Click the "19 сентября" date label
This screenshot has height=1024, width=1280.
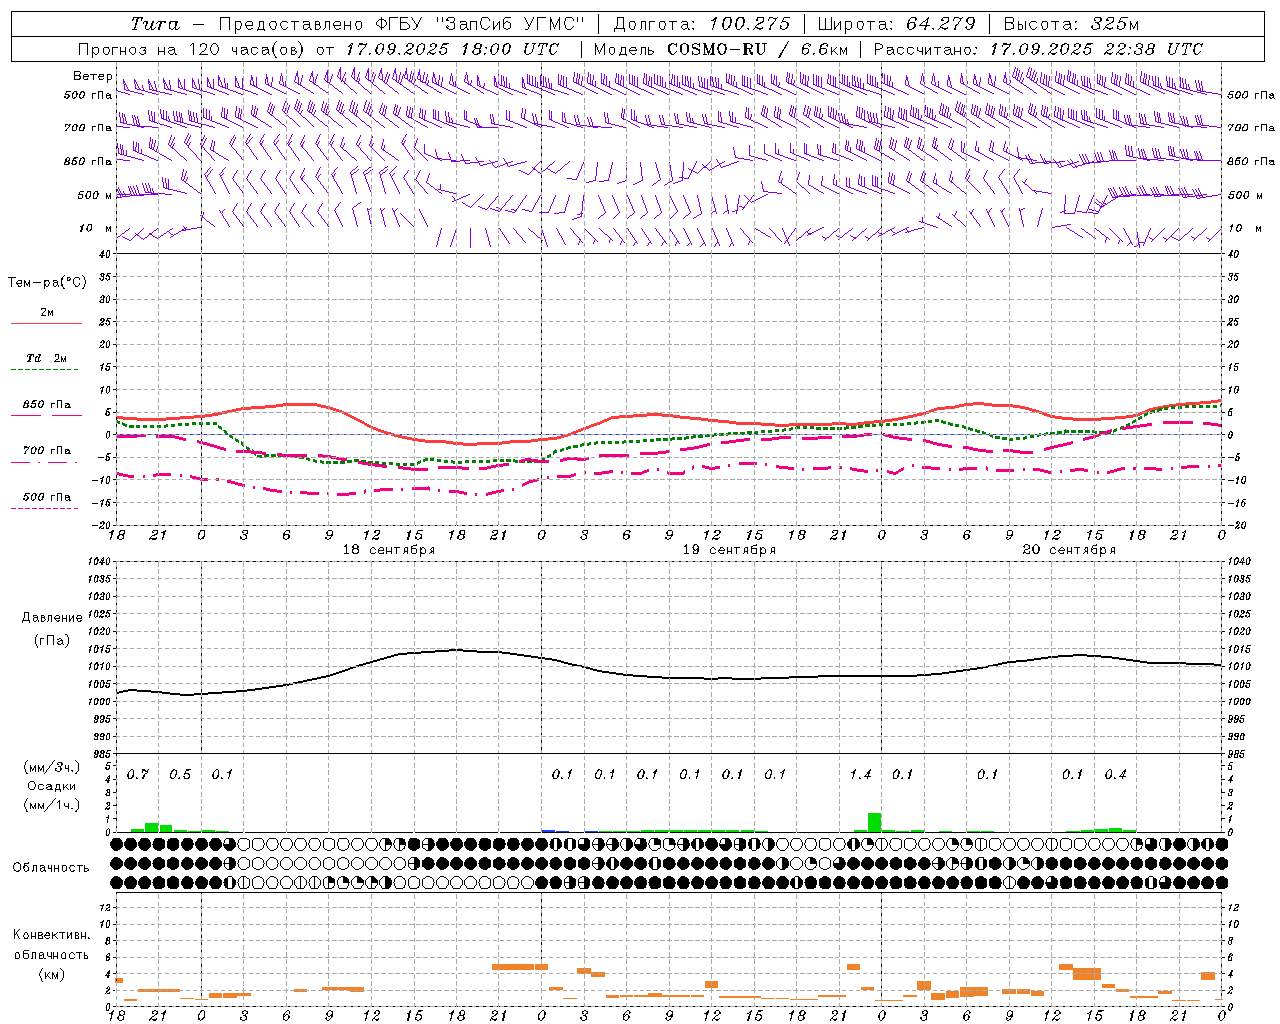click(x=729, y=550)
